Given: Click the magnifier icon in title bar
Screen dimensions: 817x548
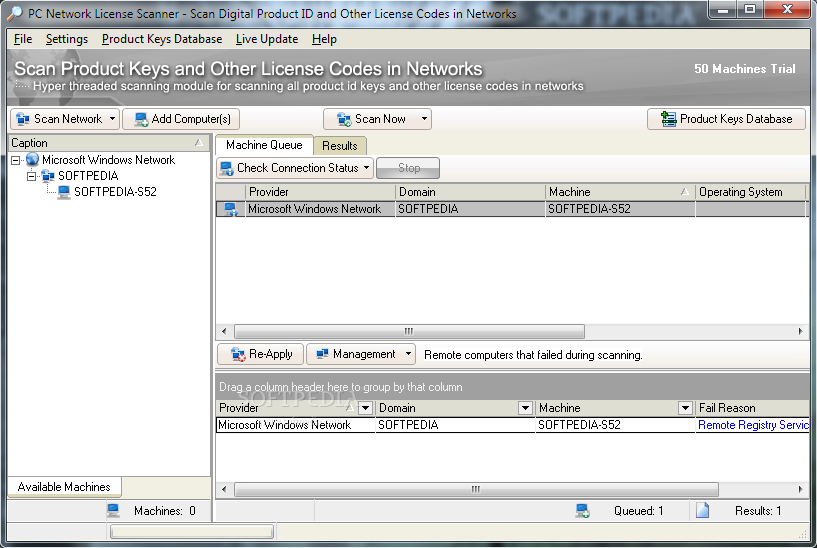Looking at the screenshot, I should click(16, 13).
